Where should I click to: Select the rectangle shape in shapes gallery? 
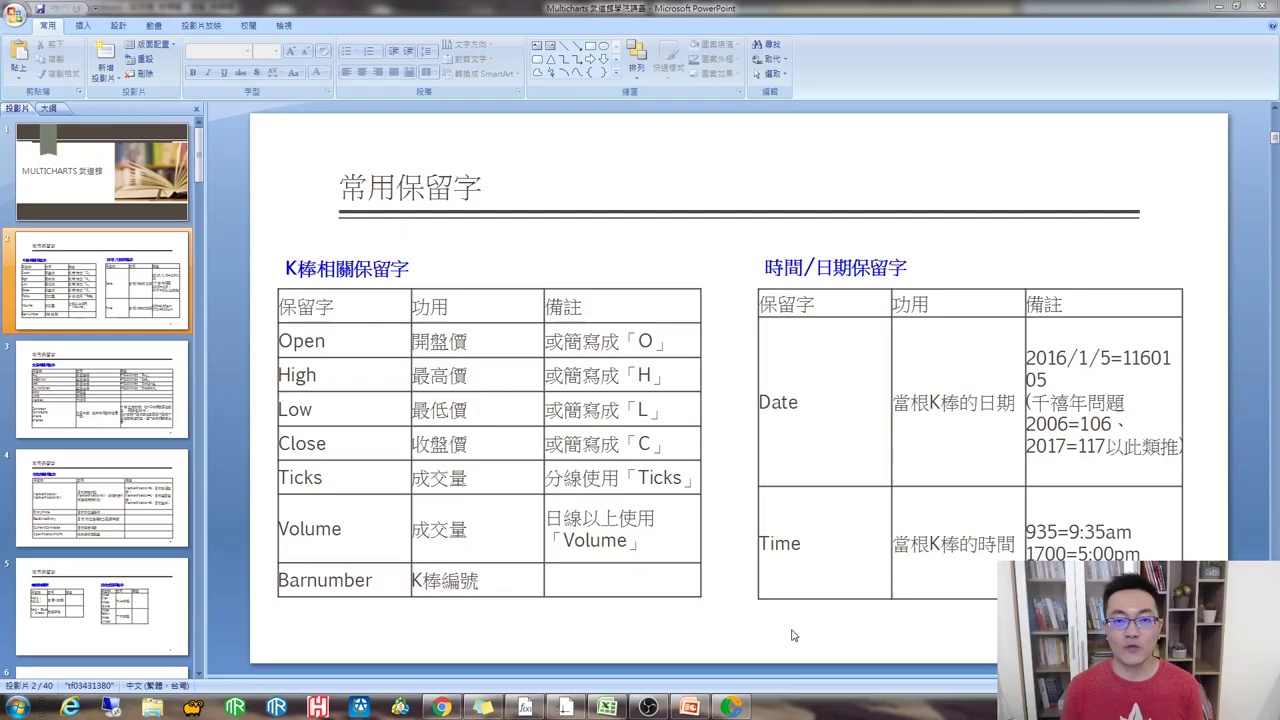coord(590,46)
